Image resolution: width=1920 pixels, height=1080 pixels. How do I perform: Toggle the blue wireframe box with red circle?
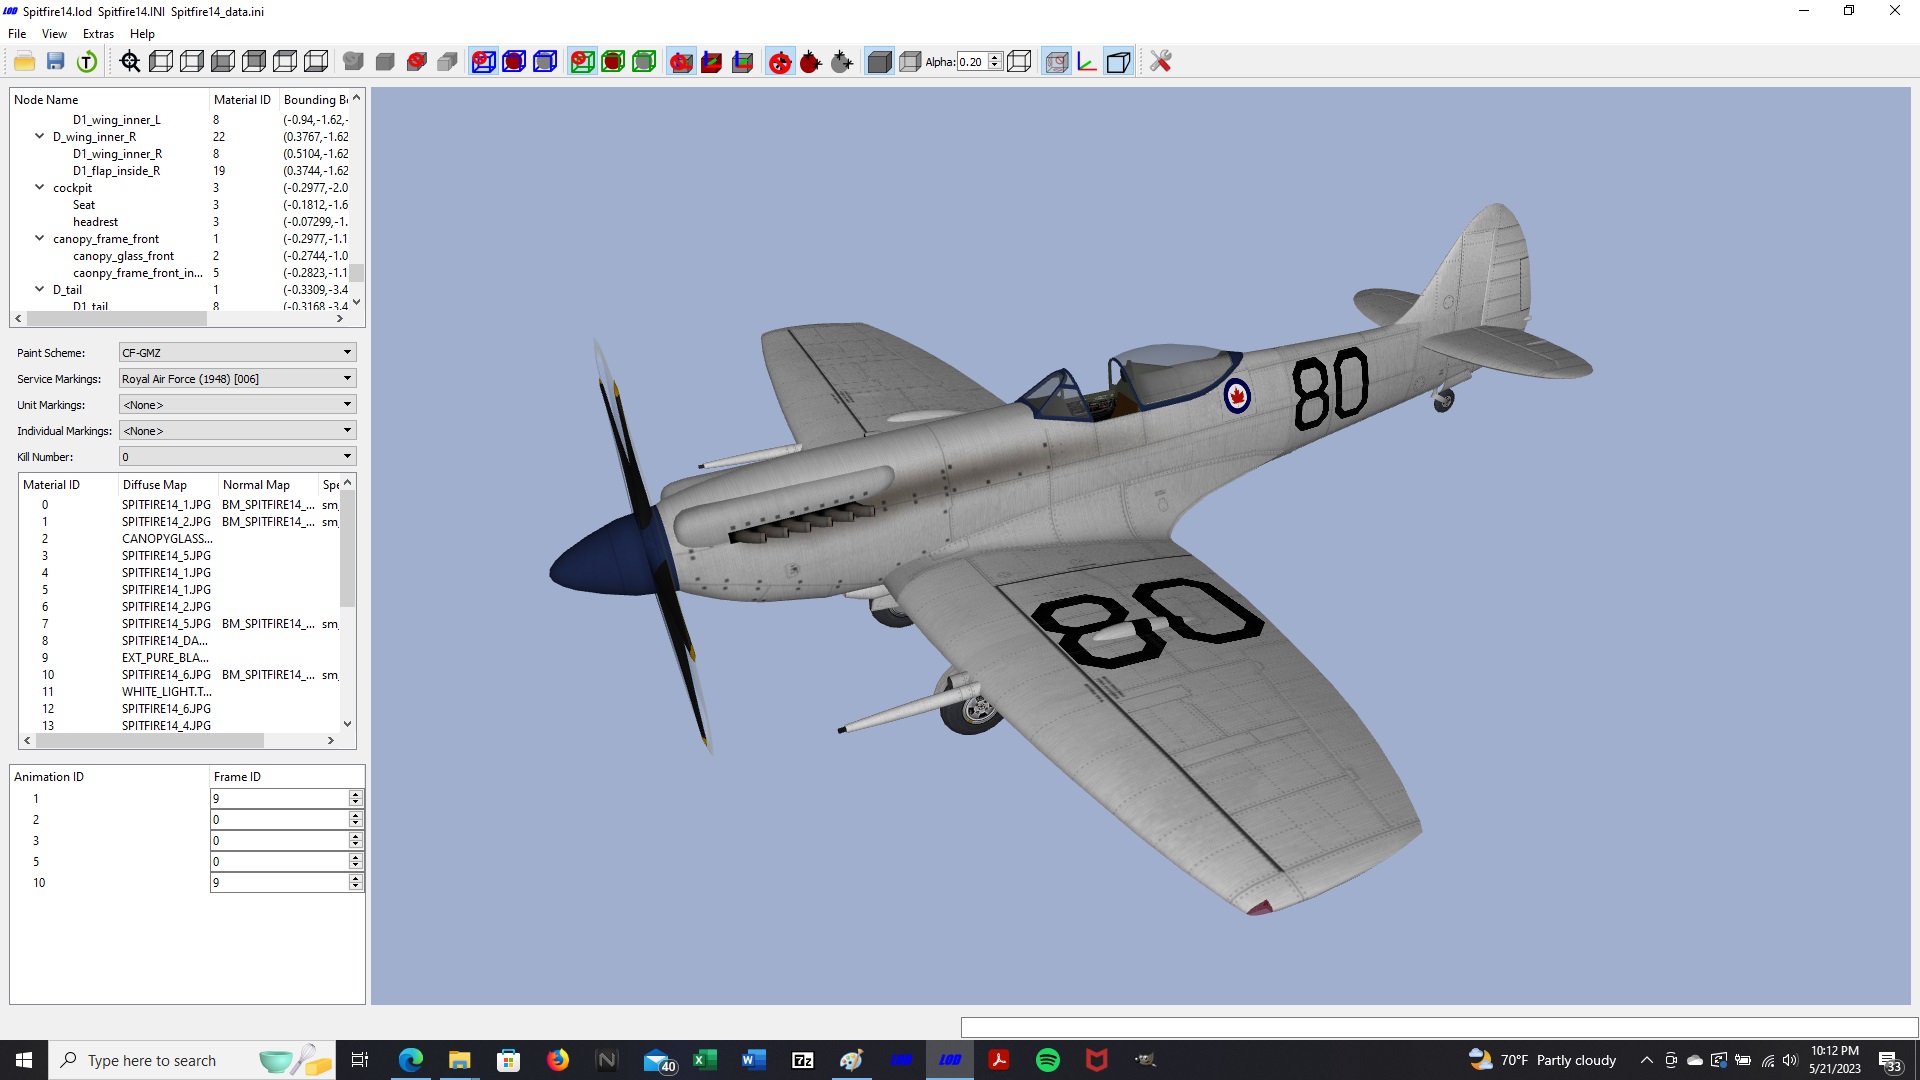point(483,62)
